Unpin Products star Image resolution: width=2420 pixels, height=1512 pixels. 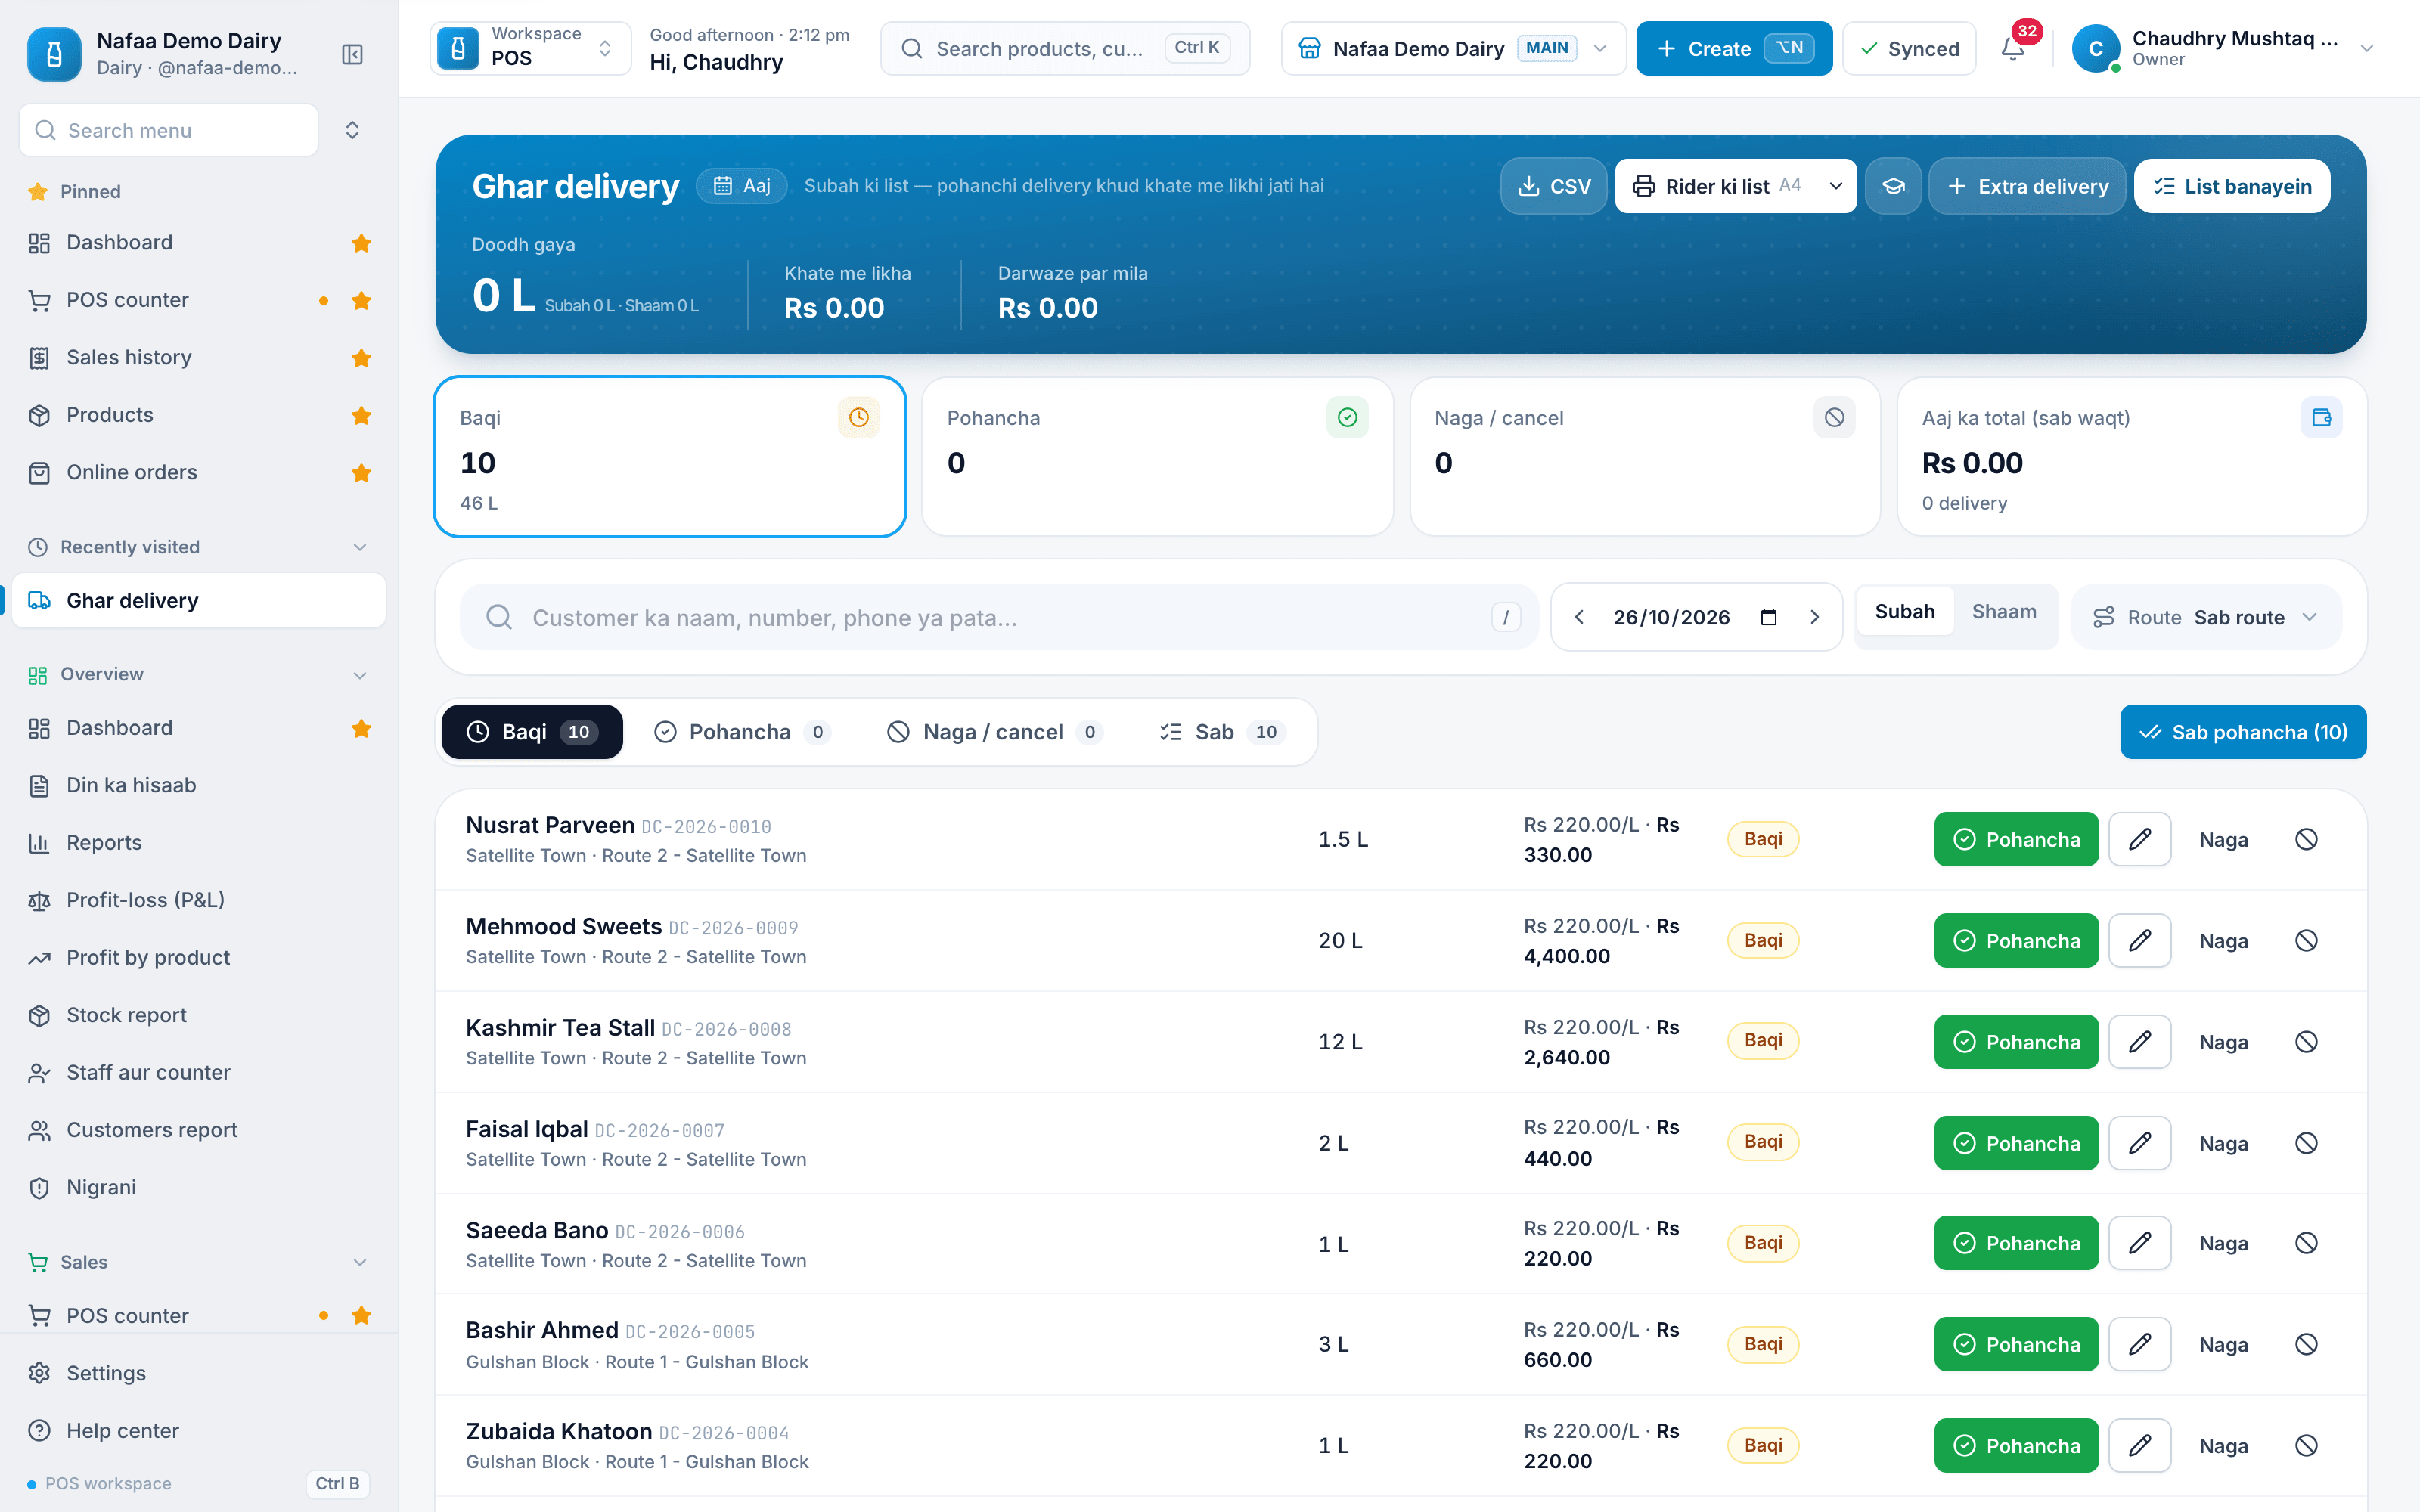[x=362, y=415]
